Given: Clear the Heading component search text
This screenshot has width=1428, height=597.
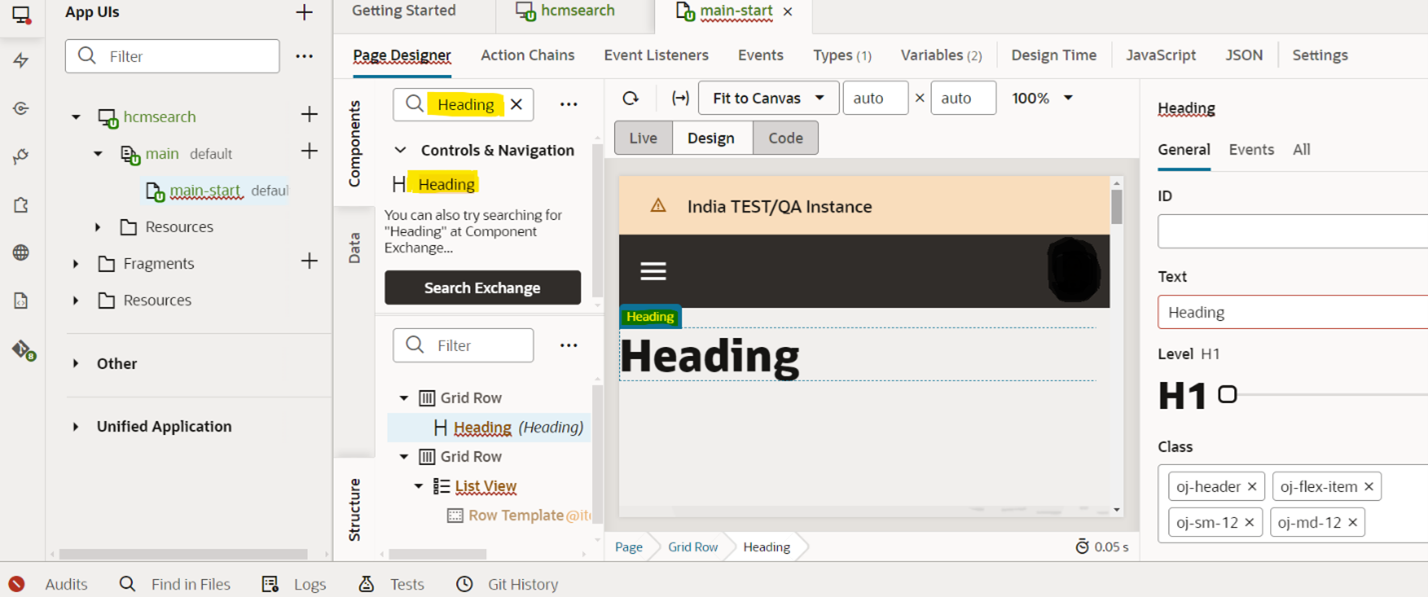Looking at the screenshot, I should tap(516, 104).
